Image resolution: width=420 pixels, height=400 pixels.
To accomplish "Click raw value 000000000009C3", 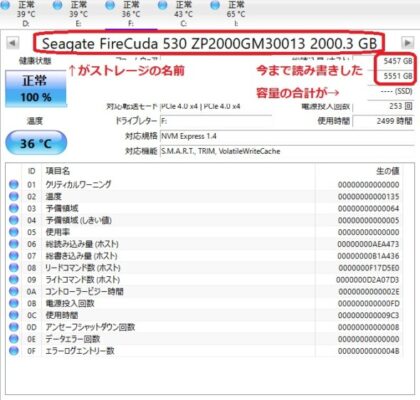I will click(x=369, y=315).
